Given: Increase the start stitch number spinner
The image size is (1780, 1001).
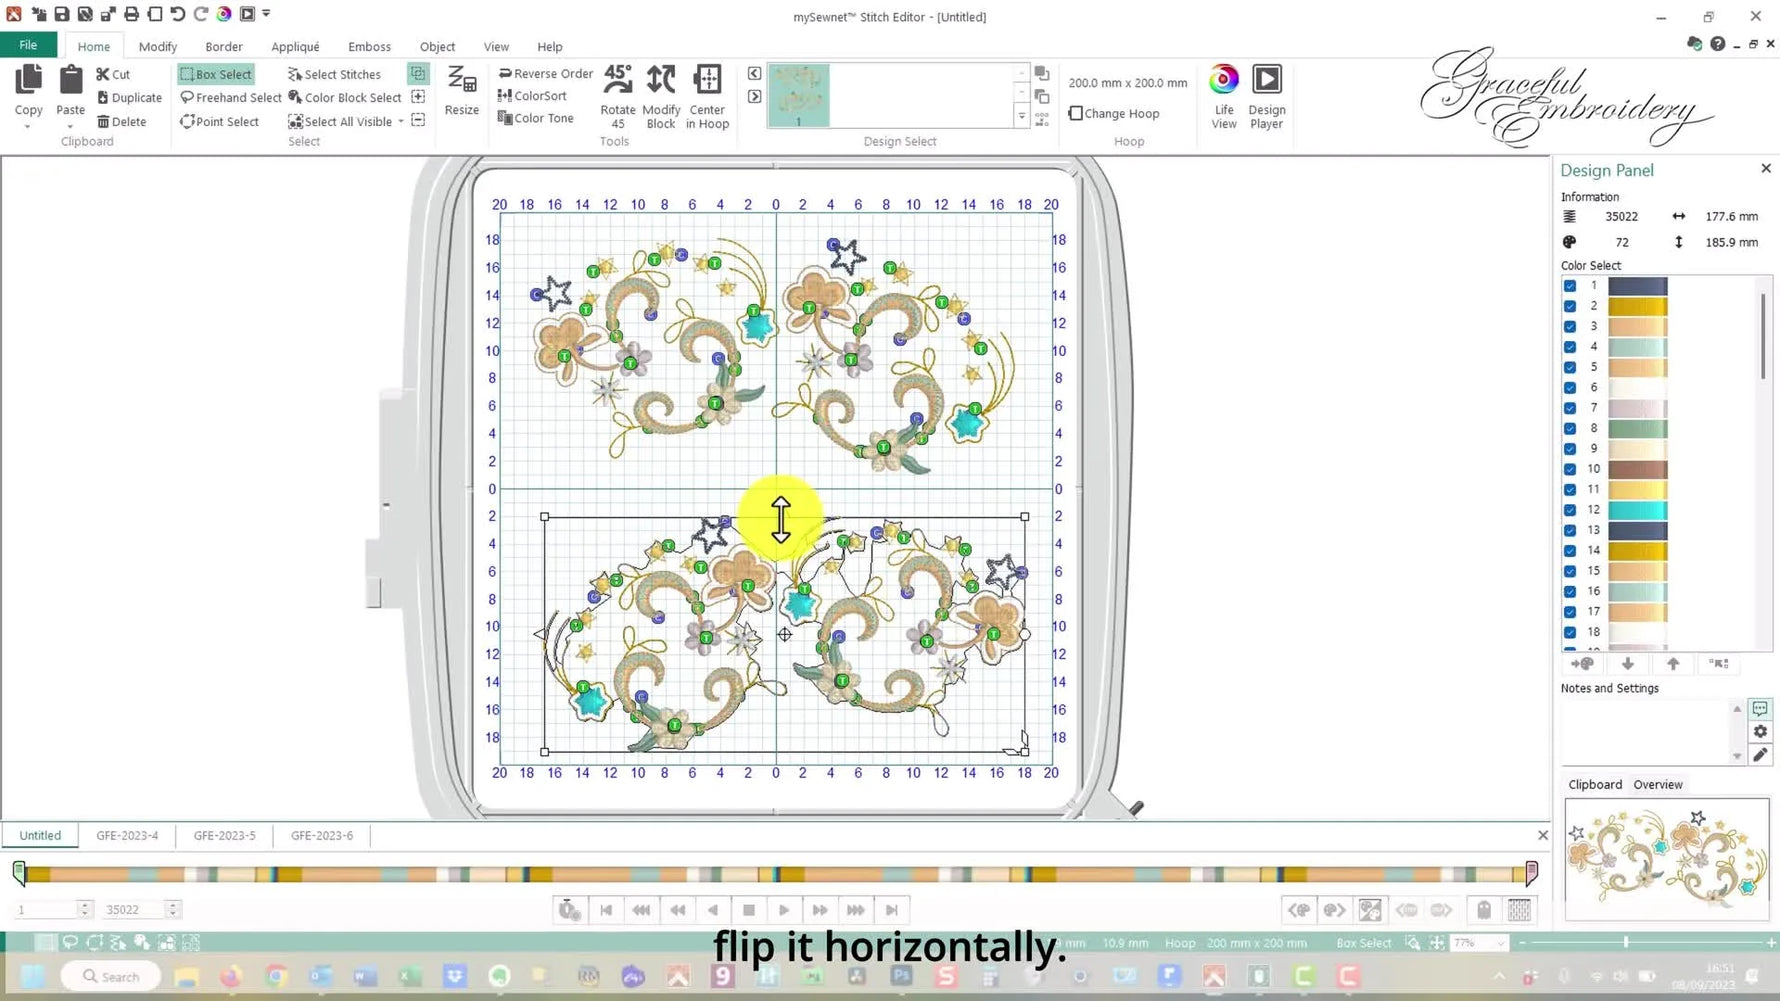Looking at the screenshot, I should [85, 905].
